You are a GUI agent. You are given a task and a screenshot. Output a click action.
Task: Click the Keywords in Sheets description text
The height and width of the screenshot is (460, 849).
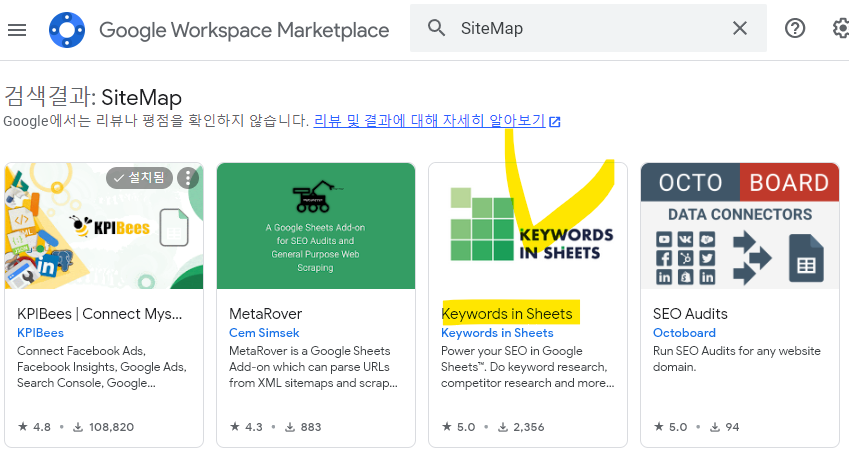click(528, 367)
